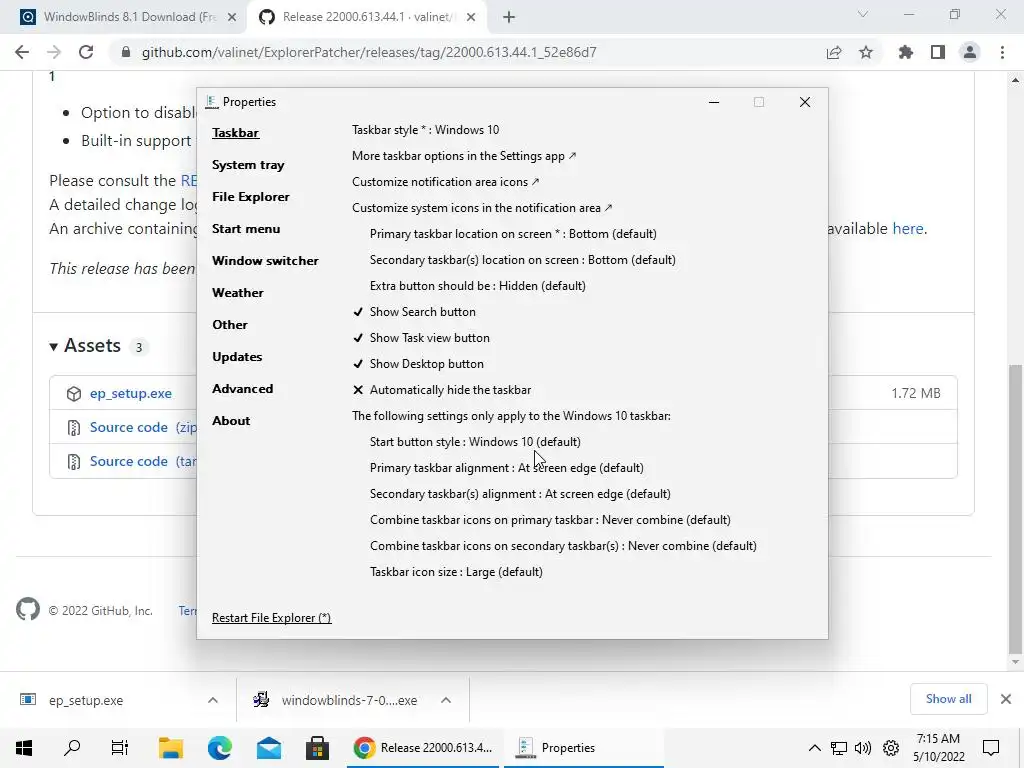Change Primary taskbar location on screen
The image size is (1024, 768).
pos(513,234)
